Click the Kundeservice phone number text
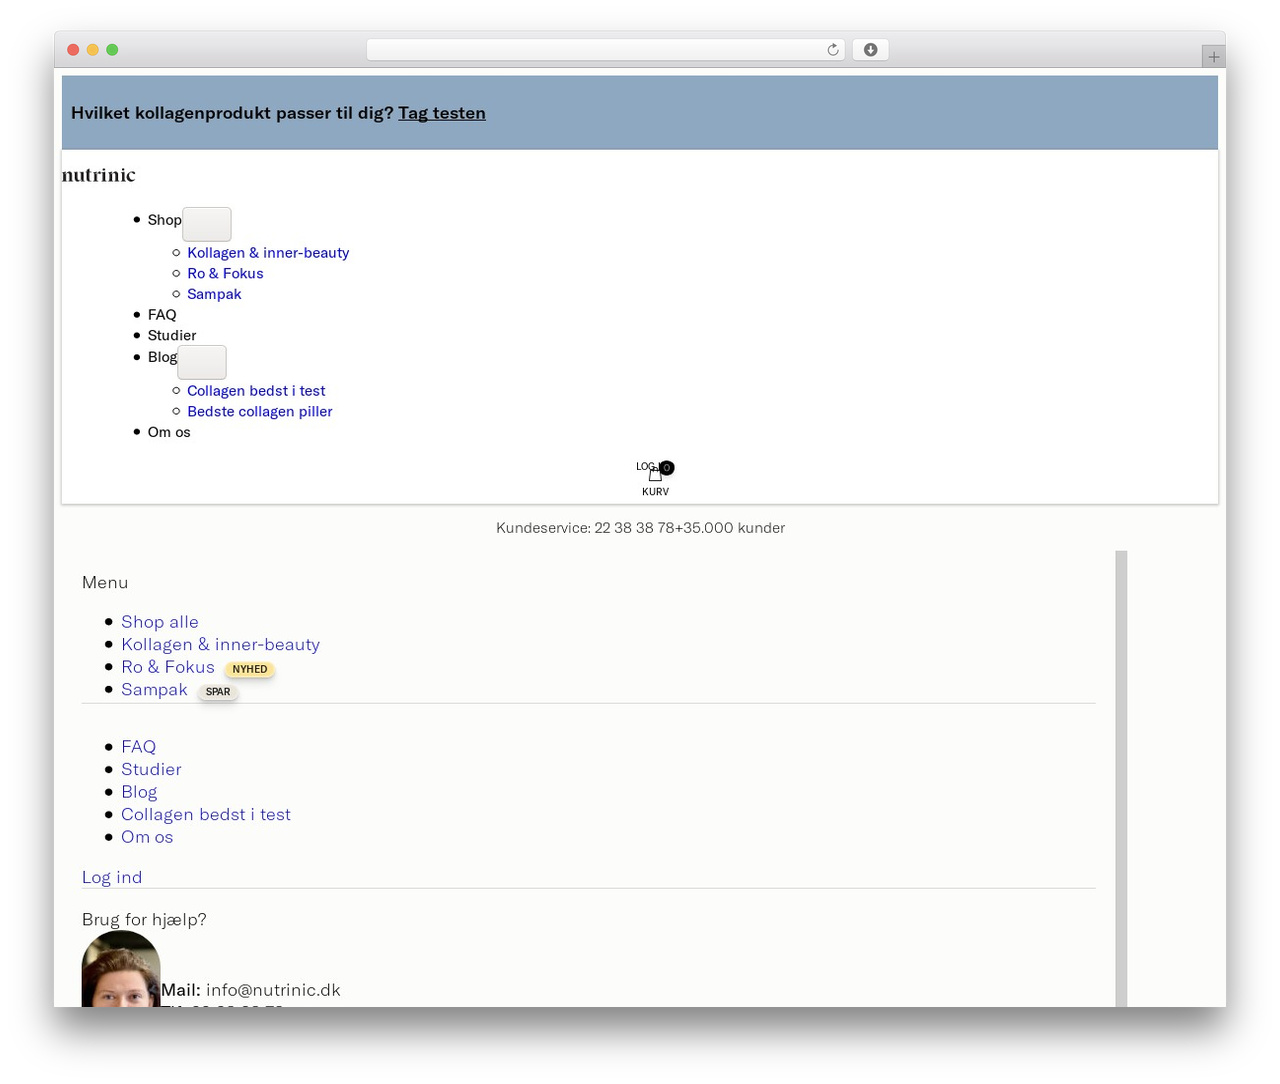 585,528
